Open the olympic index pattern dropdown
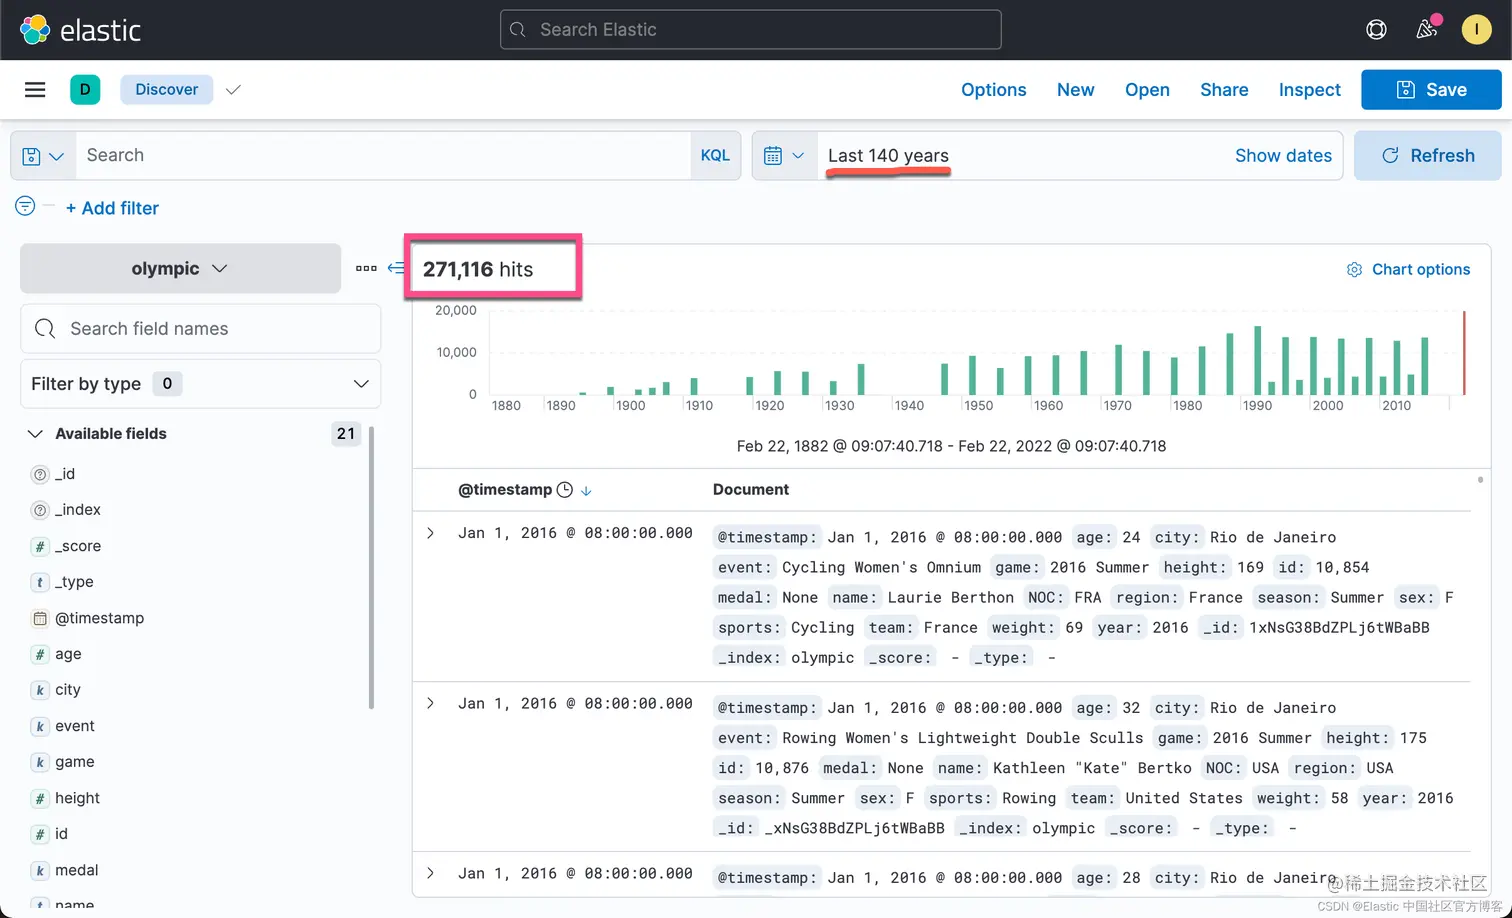The width and height of the screenshot is (1512, 918). point(180,269)
